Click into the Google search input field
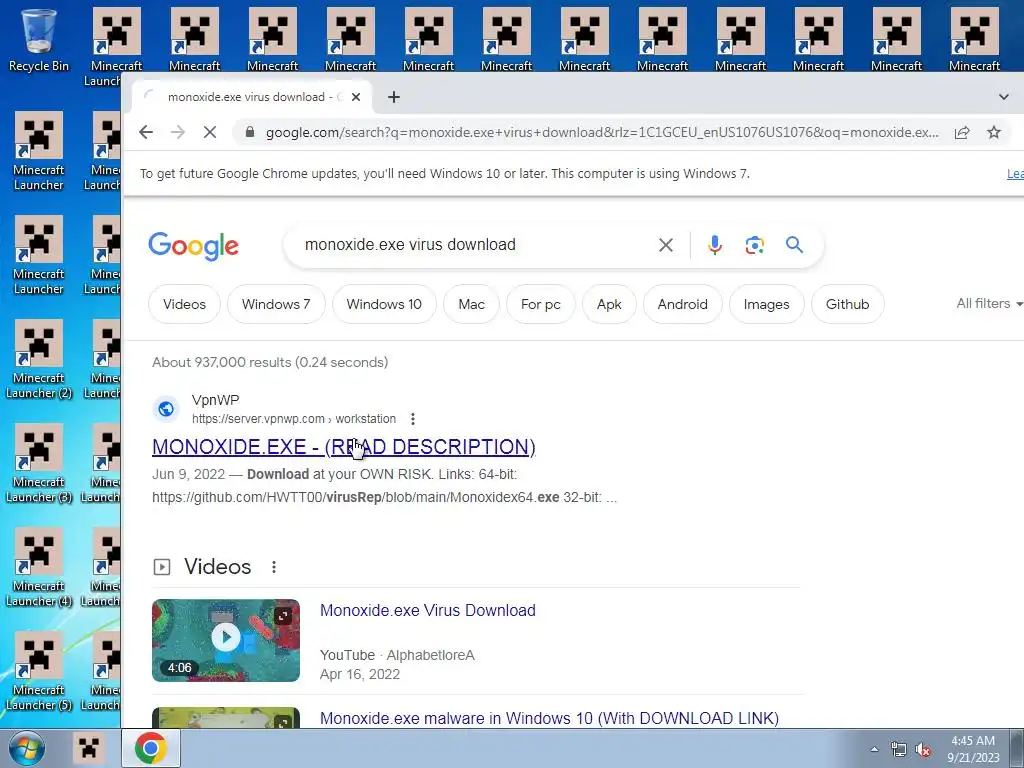1024x768 pixels. (473, 245)
